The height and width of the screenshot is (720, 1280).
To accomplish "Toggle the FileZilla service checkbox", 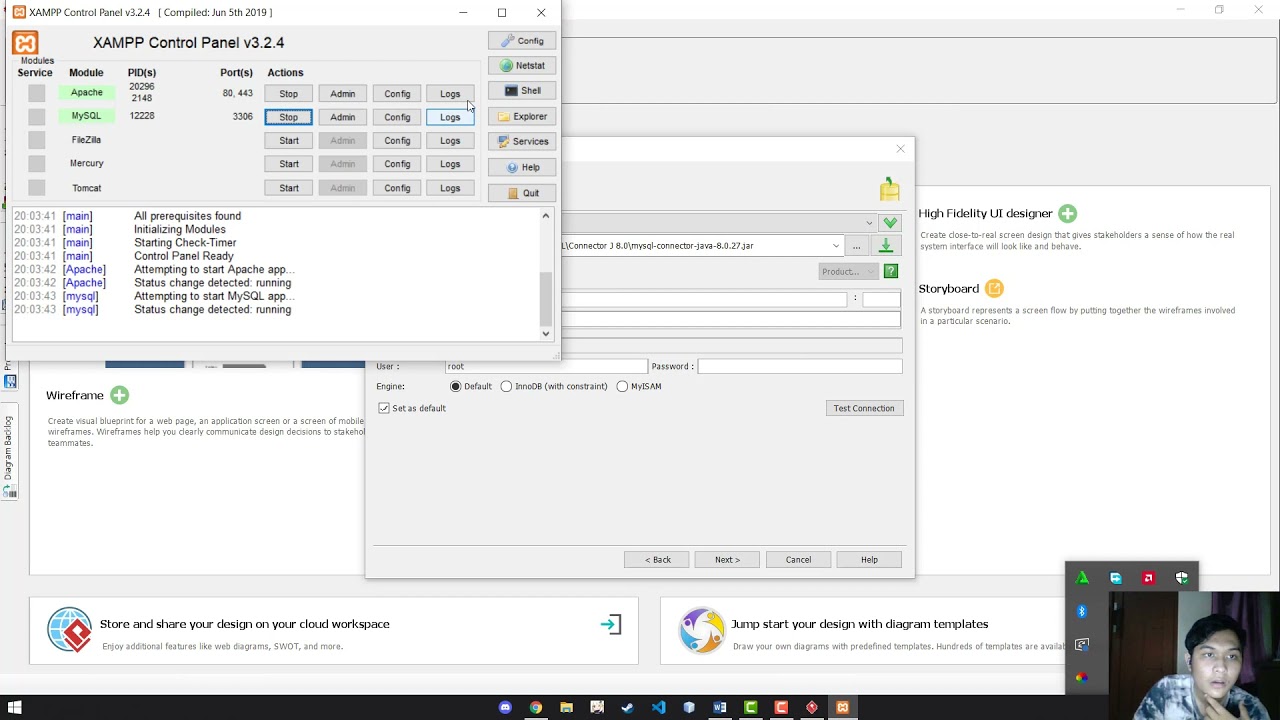I will pos(36,140).
